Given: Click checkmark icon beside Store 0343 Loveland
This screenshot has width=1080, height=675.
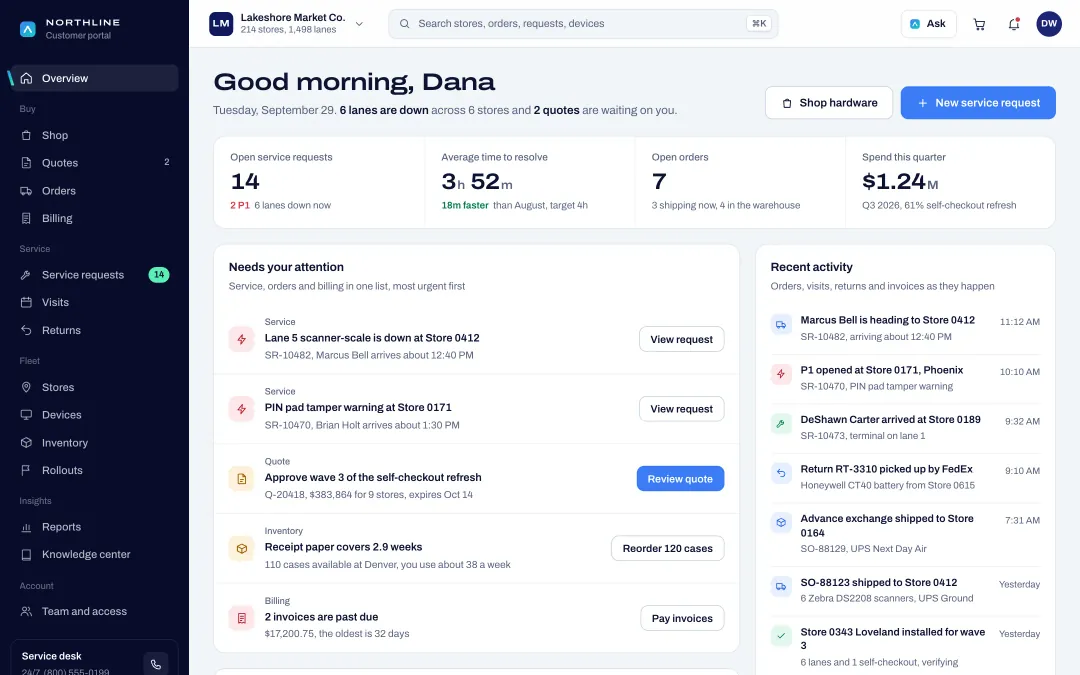Looking at the screenshot, I should click(x=781, y=636).
